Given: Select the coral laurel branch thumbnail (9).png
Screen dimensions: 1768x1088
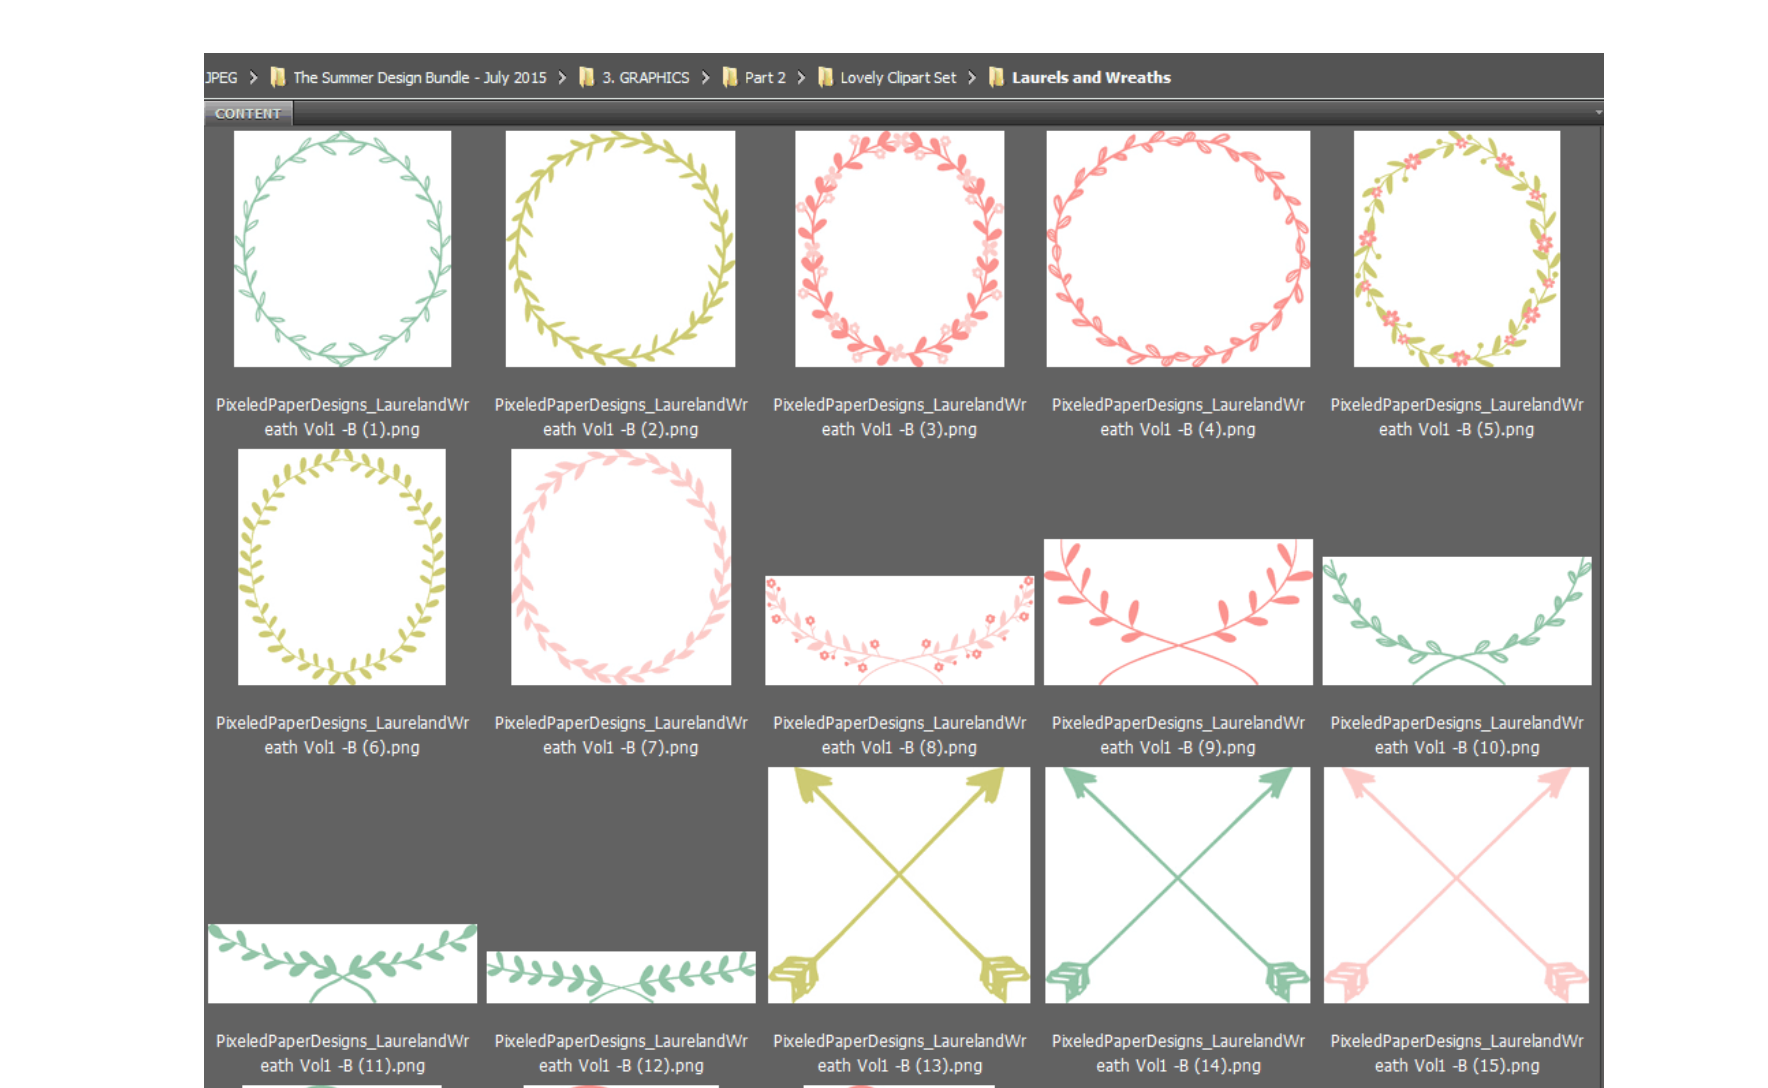Looking at the screenshot, I should (x=1178, y=612).
